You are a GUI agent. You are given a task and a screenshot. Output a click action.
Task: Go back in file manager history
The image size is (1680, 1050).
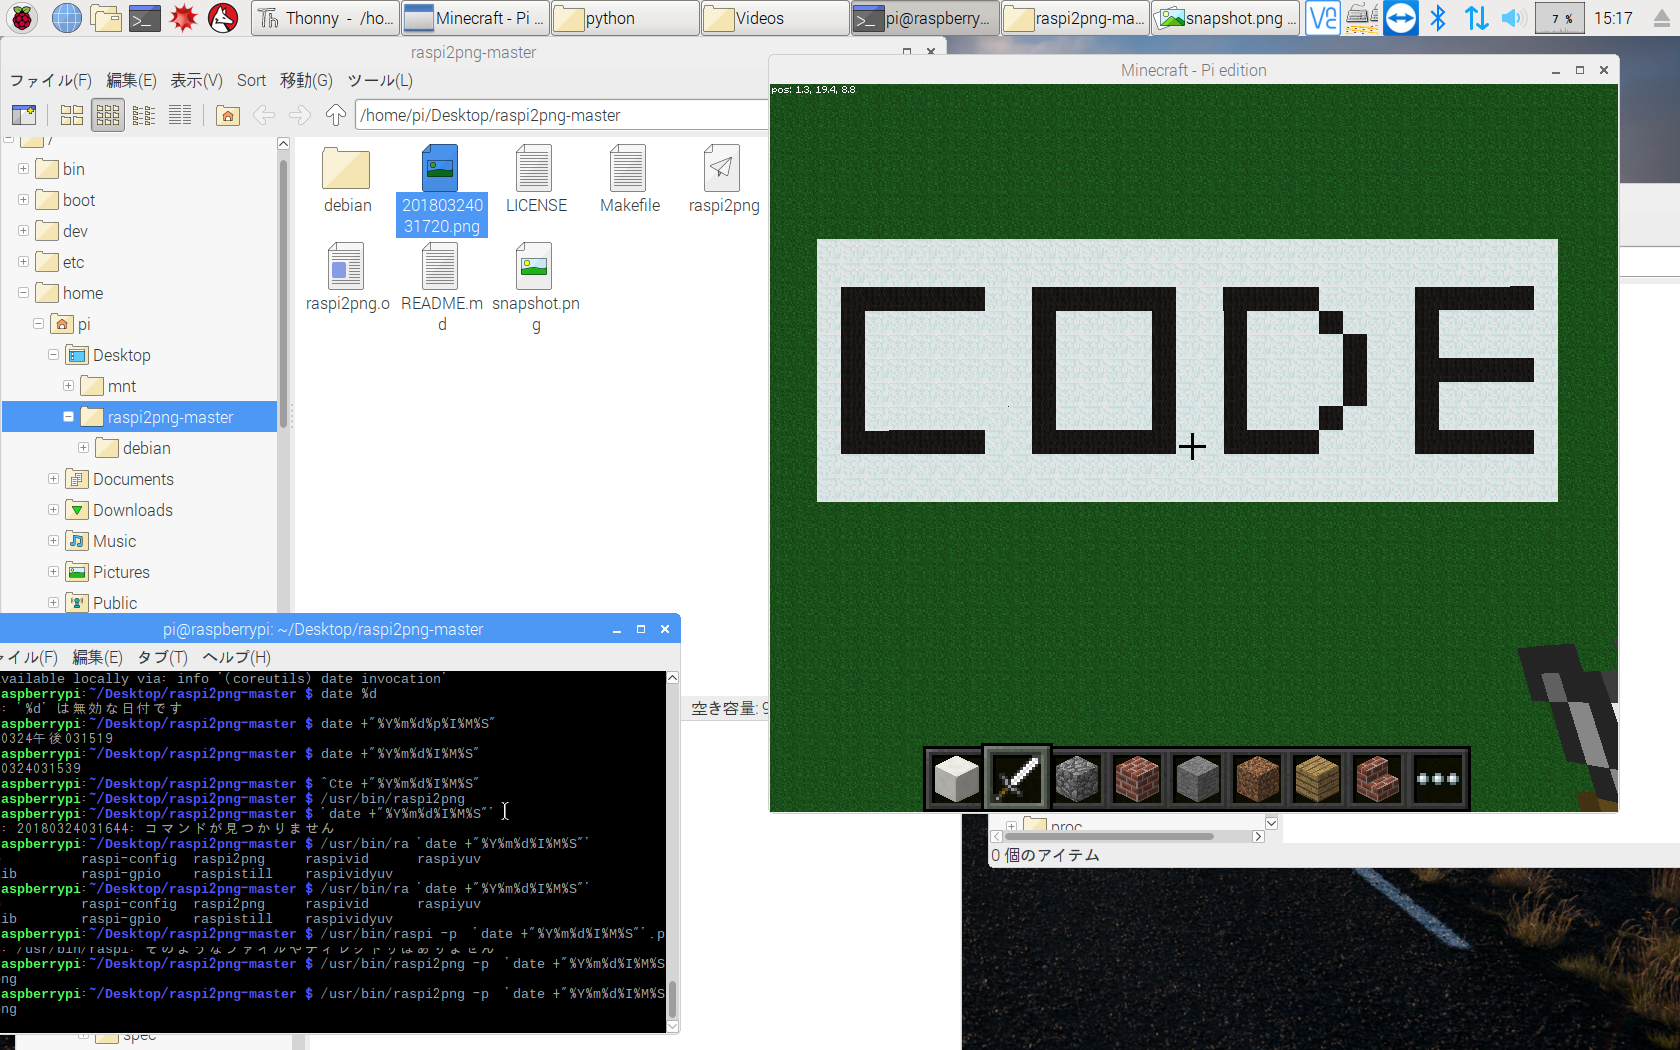tap(264, 115)
